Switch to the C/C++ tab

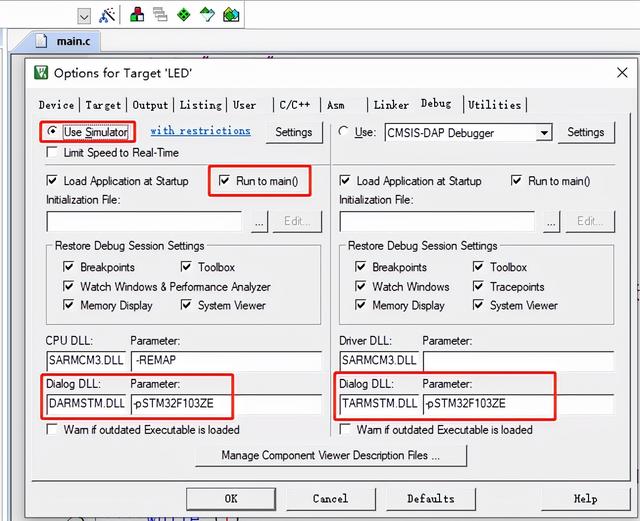click(x=294, y=105)
